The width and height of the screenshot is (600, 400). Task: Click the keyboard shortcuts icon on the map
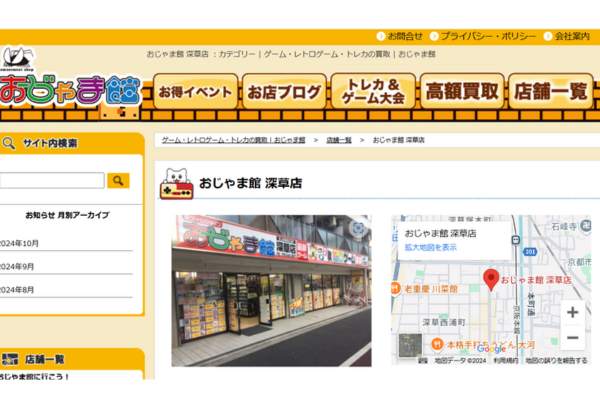click(423, 361)
